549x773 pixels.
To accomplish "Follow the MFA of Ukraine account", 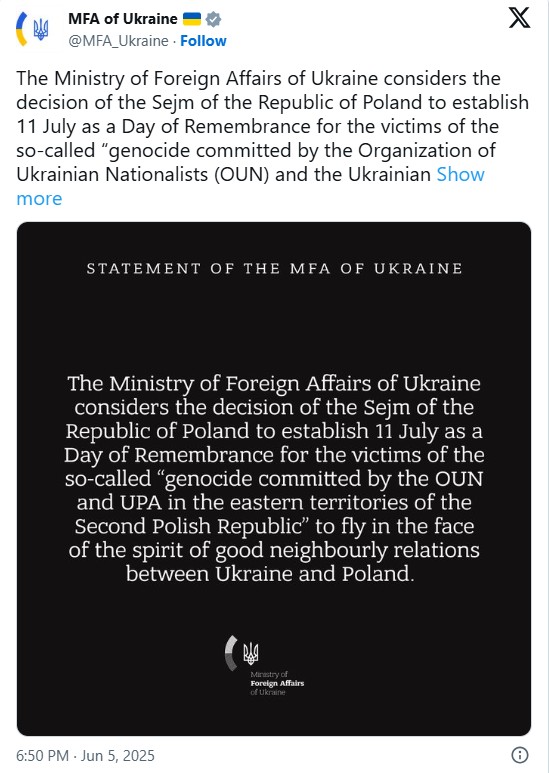I will coord(203,41).
